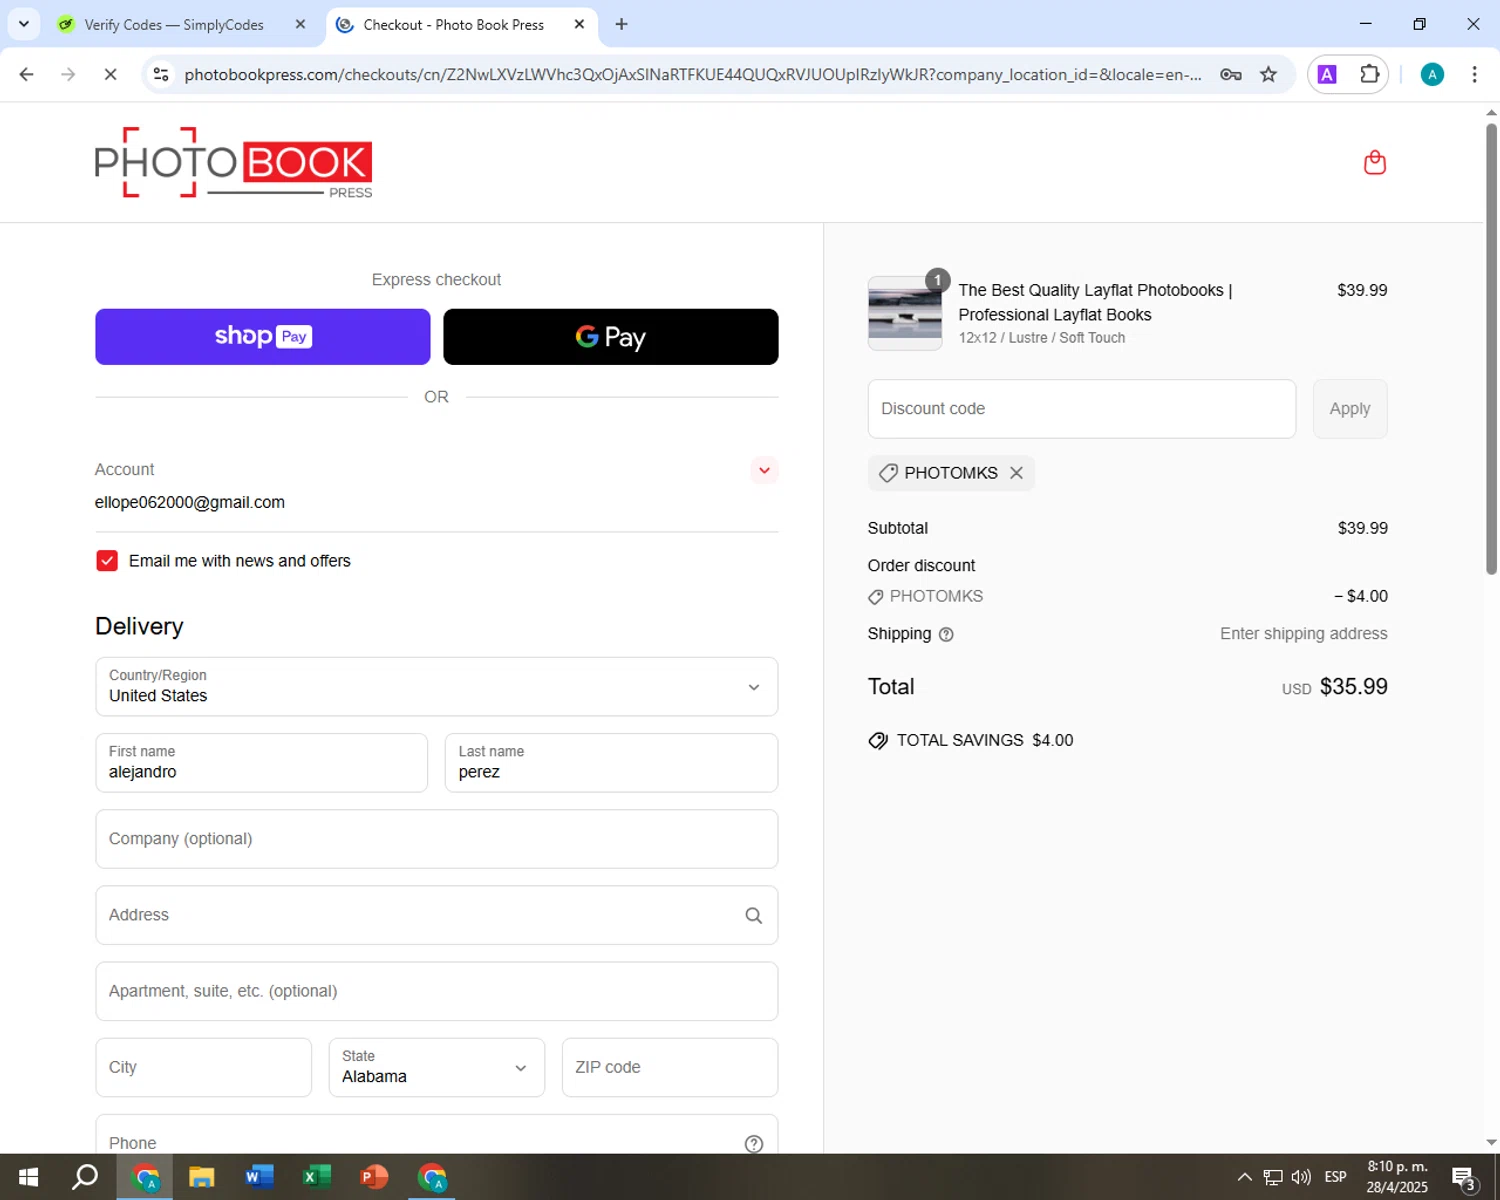Click the First name field
Viewport: 1500px width, 1200px height.
pyautogui.click(x=262, y=763)
